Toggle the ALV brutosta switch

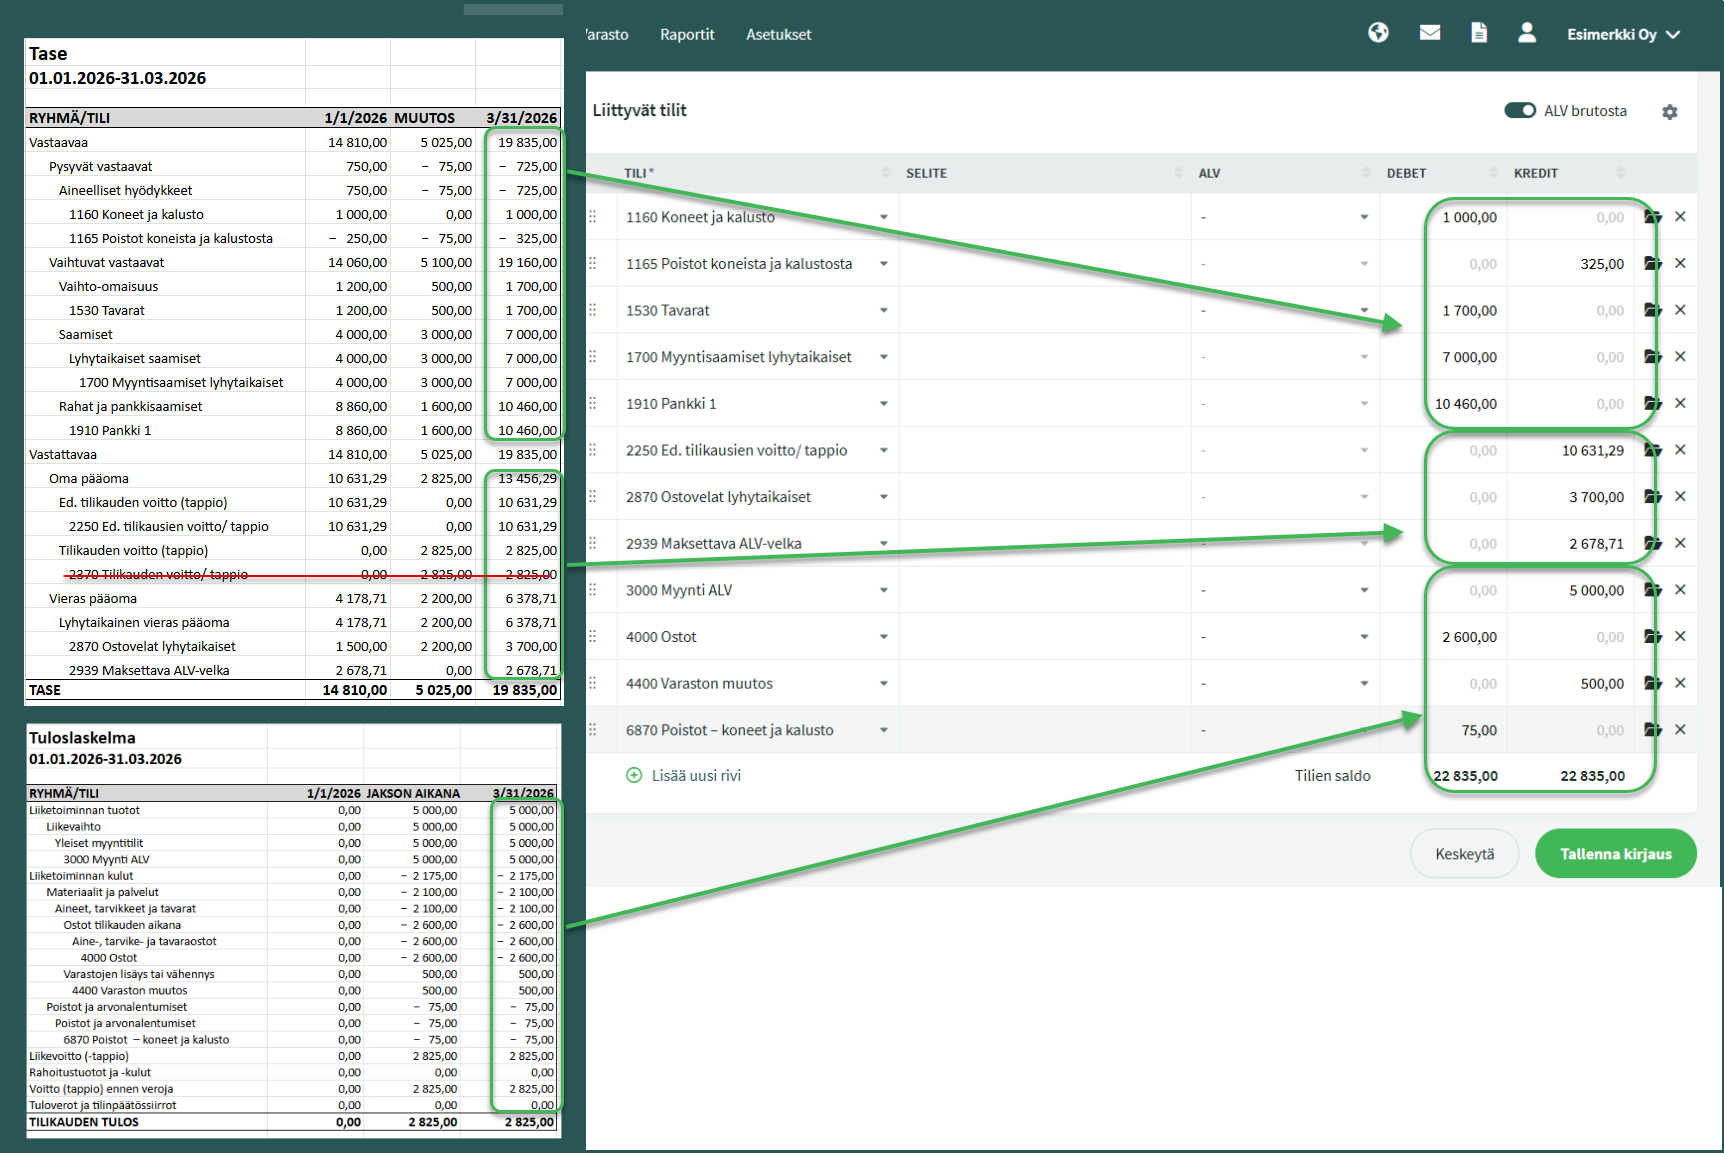1519,111
